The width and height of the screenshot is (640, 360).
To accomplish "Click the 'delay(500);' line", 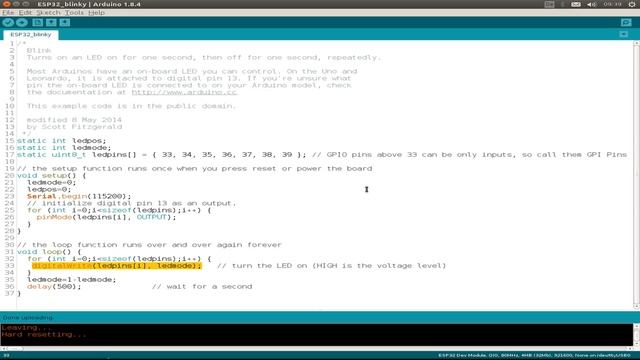I will [x=54, y=287].
